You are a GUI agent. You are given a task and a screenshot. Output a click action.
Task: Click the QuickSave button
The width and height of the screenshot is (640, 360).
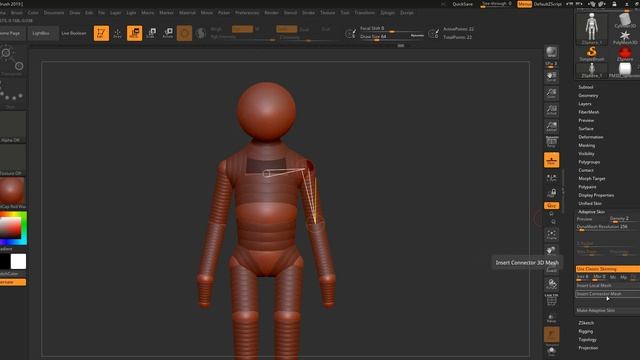click(x=462, y=4)
